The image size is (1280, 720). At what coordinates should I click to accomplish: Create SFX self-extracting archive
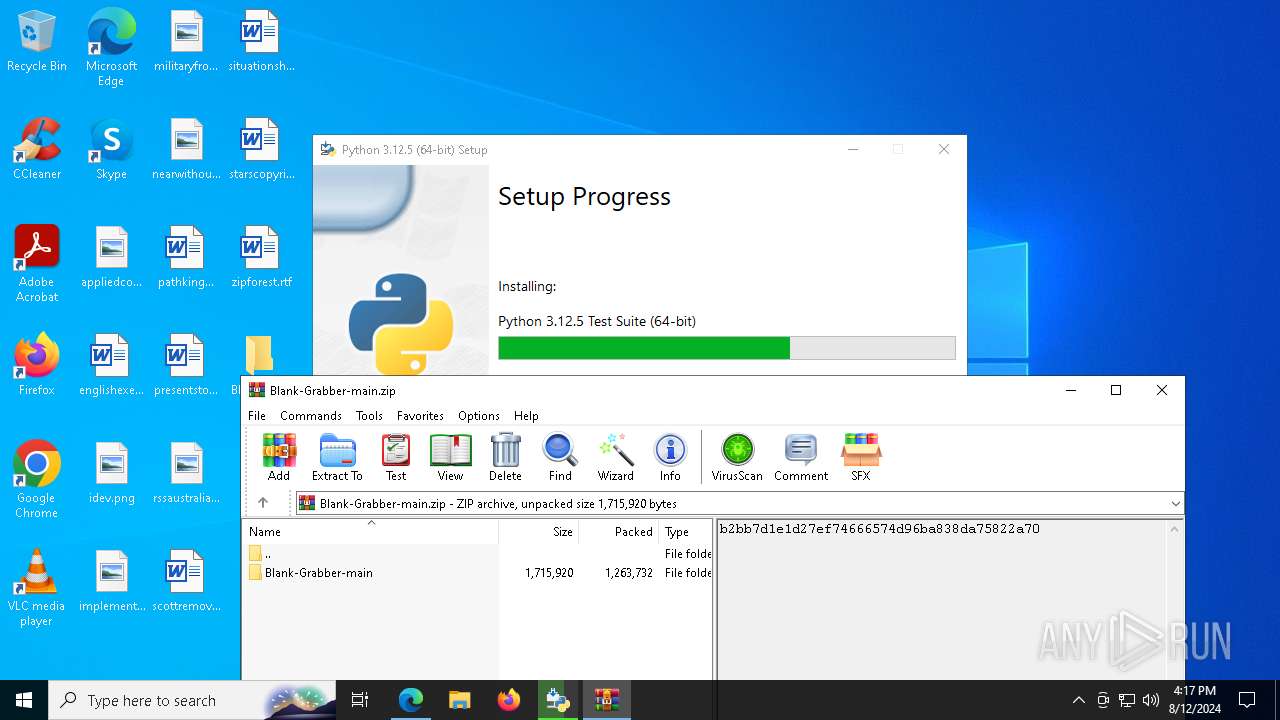[861, 458]
